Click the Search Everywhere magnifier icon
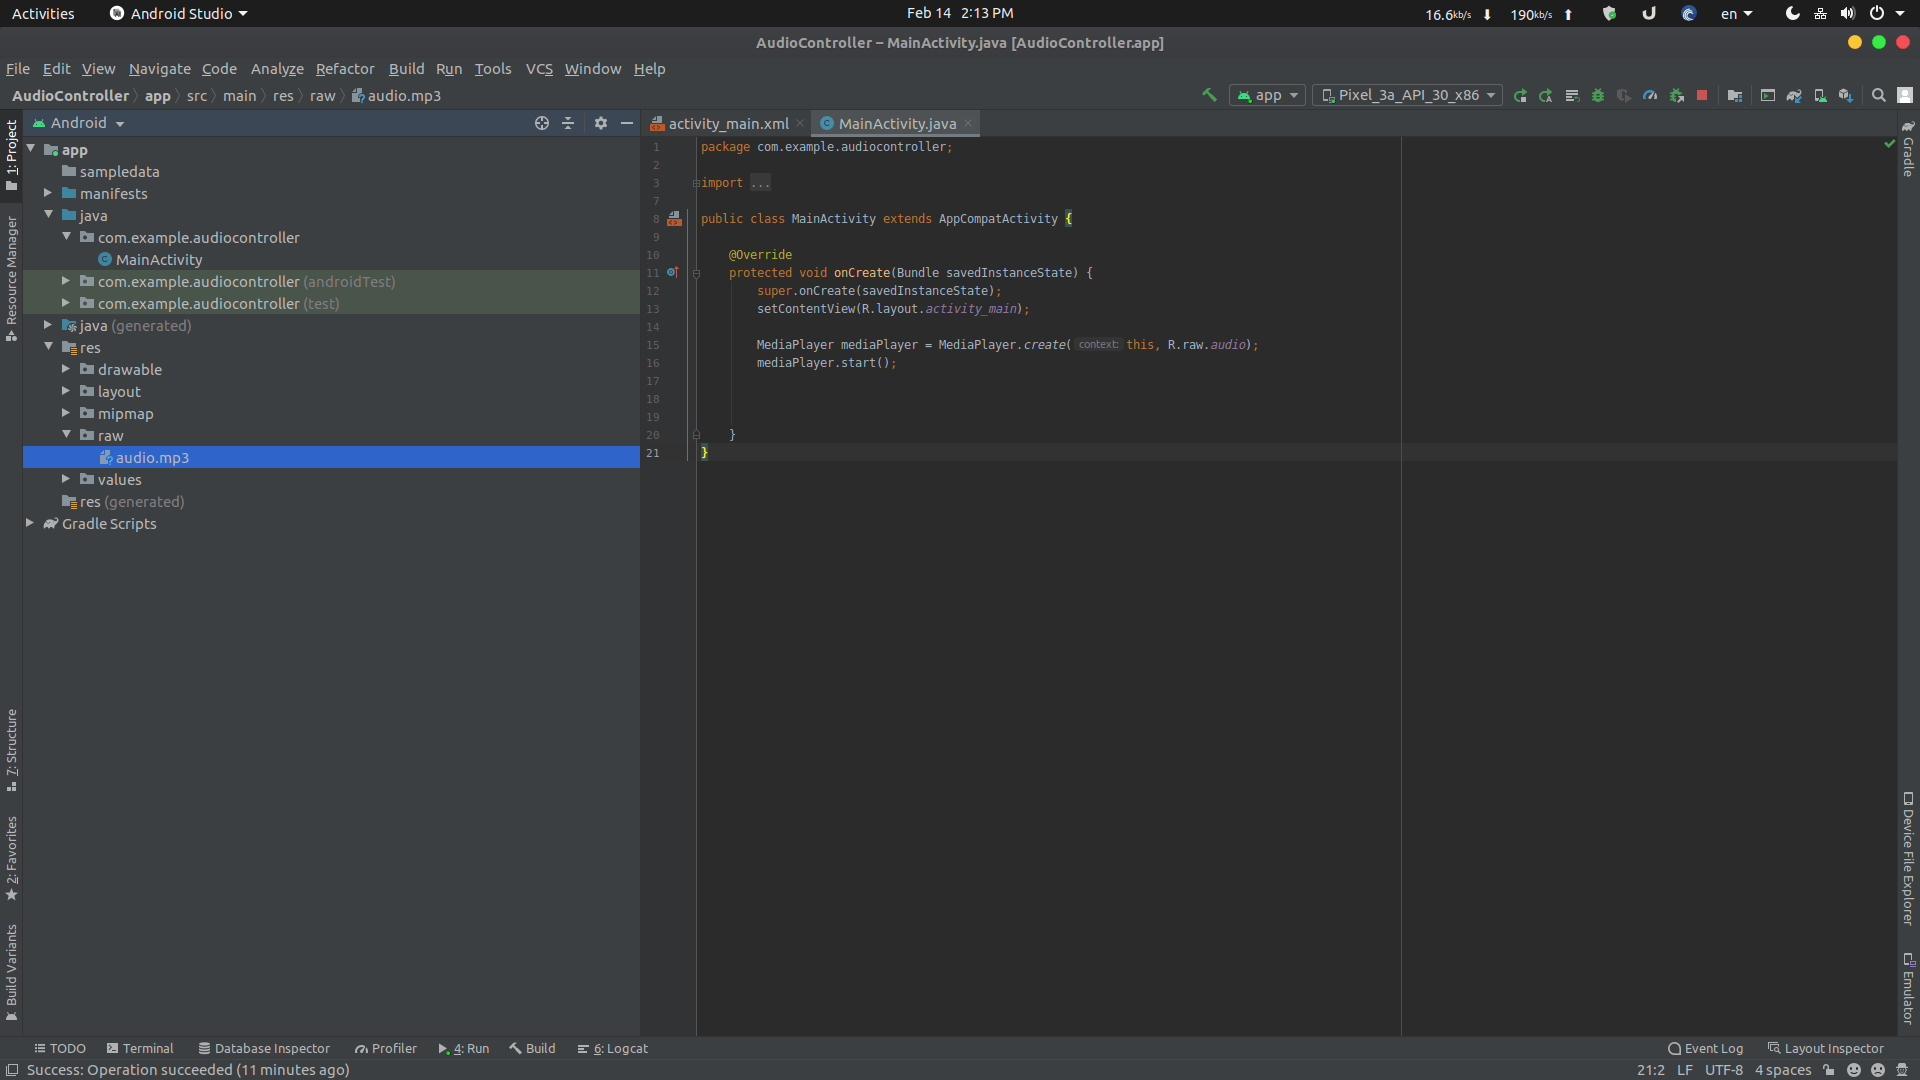 pyautogui.click(x=1879, y=95)
